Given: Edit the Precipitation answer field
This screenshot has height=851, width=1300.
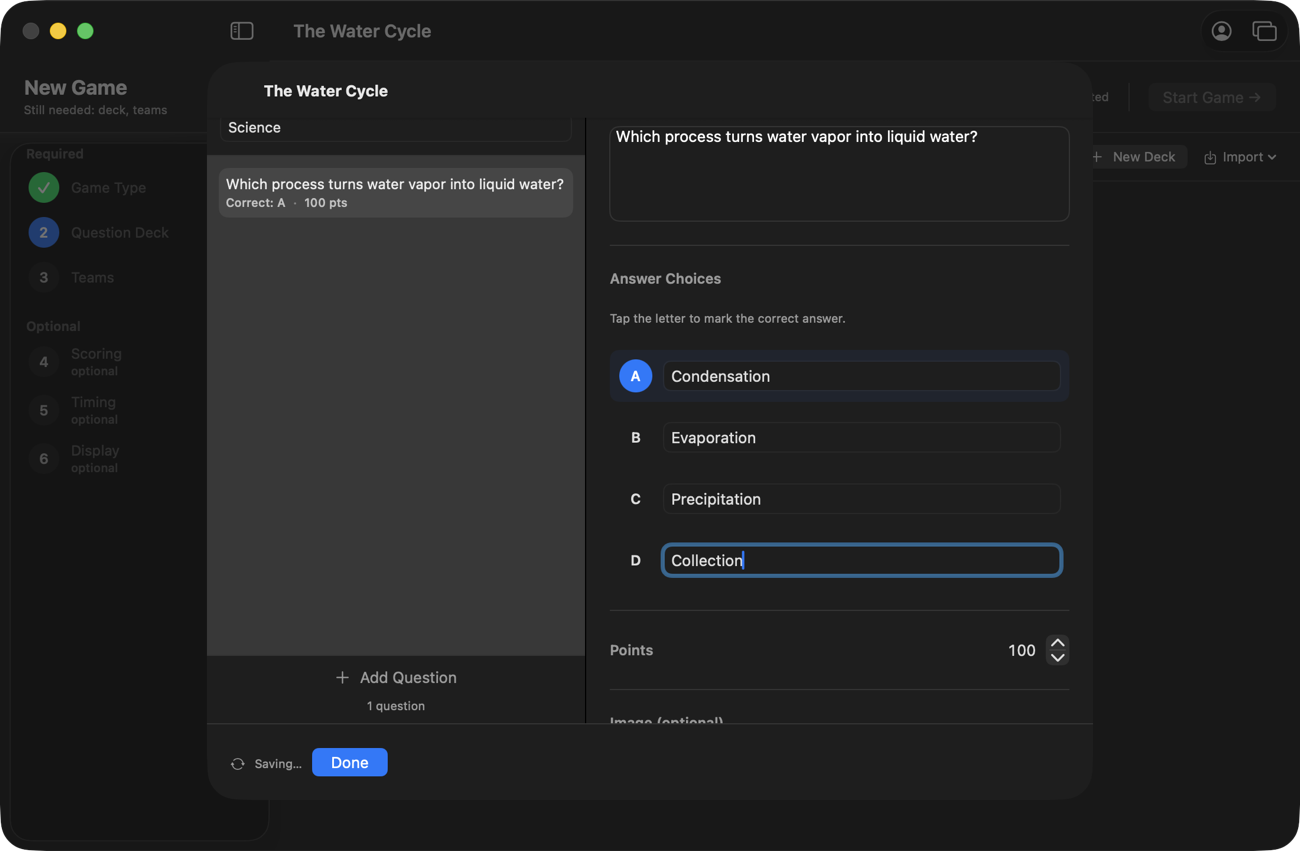Looking at the screenshot, I should (861, 499).
